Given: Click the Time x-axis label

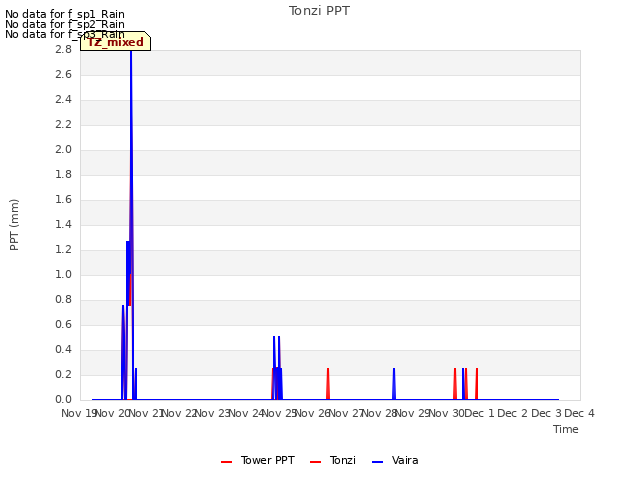Looking at the screenshot, I should click(566, 429).
